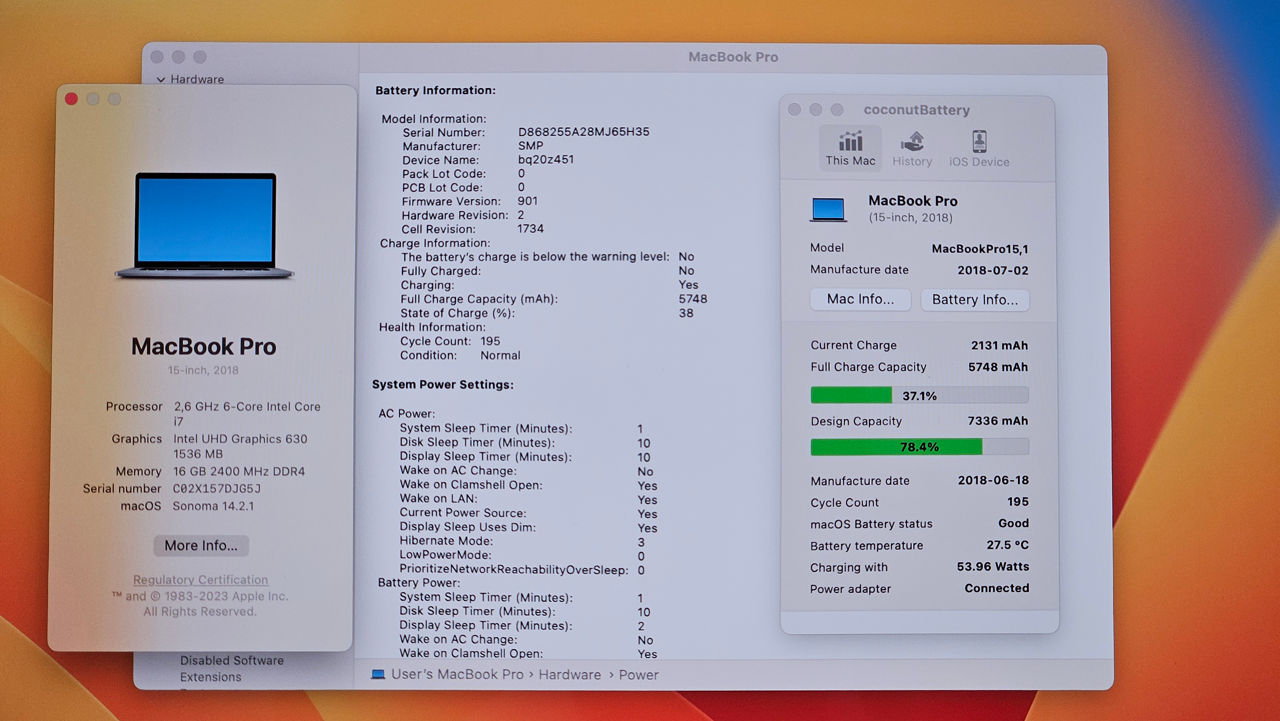Click the Battery Power section label
Screen dimensions: 1280x721
419,582
